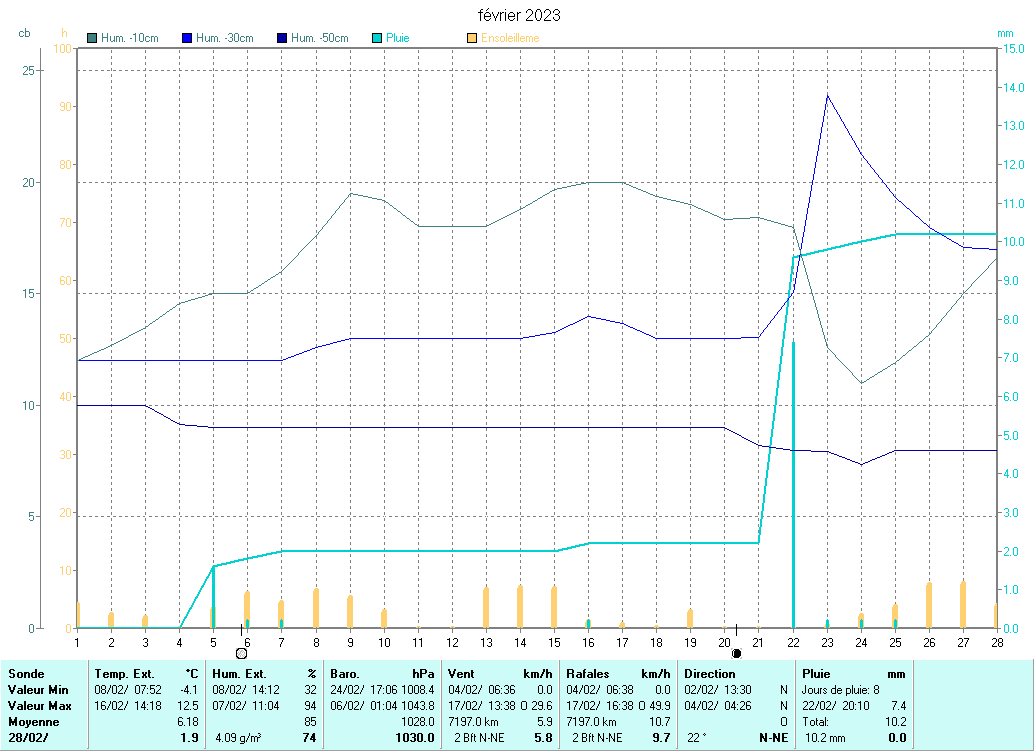Click the Hum. -10cm legend color square
The image size is (1034, 751).
pos(93,39)
